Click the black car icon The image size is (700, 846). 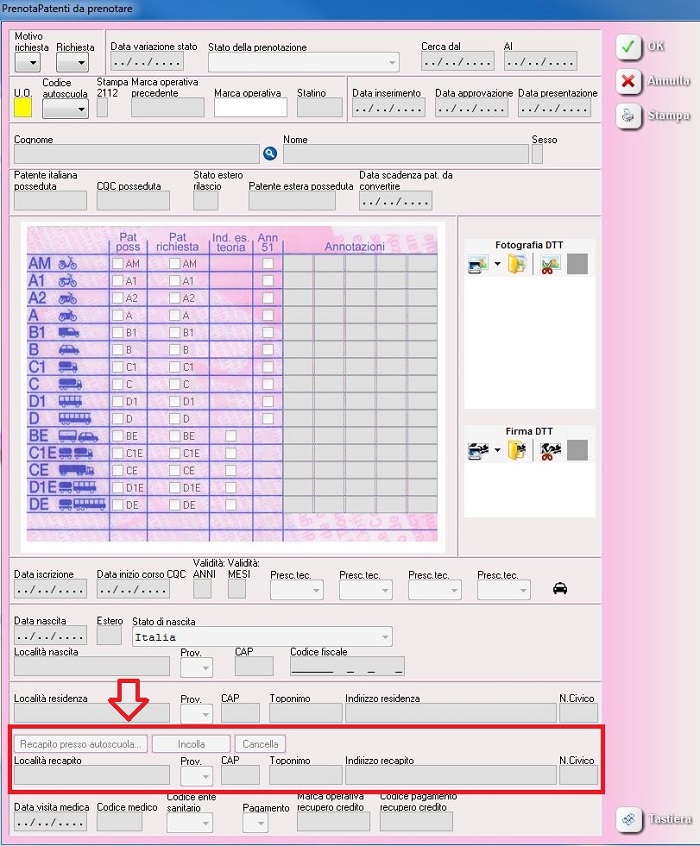[560, 588]
